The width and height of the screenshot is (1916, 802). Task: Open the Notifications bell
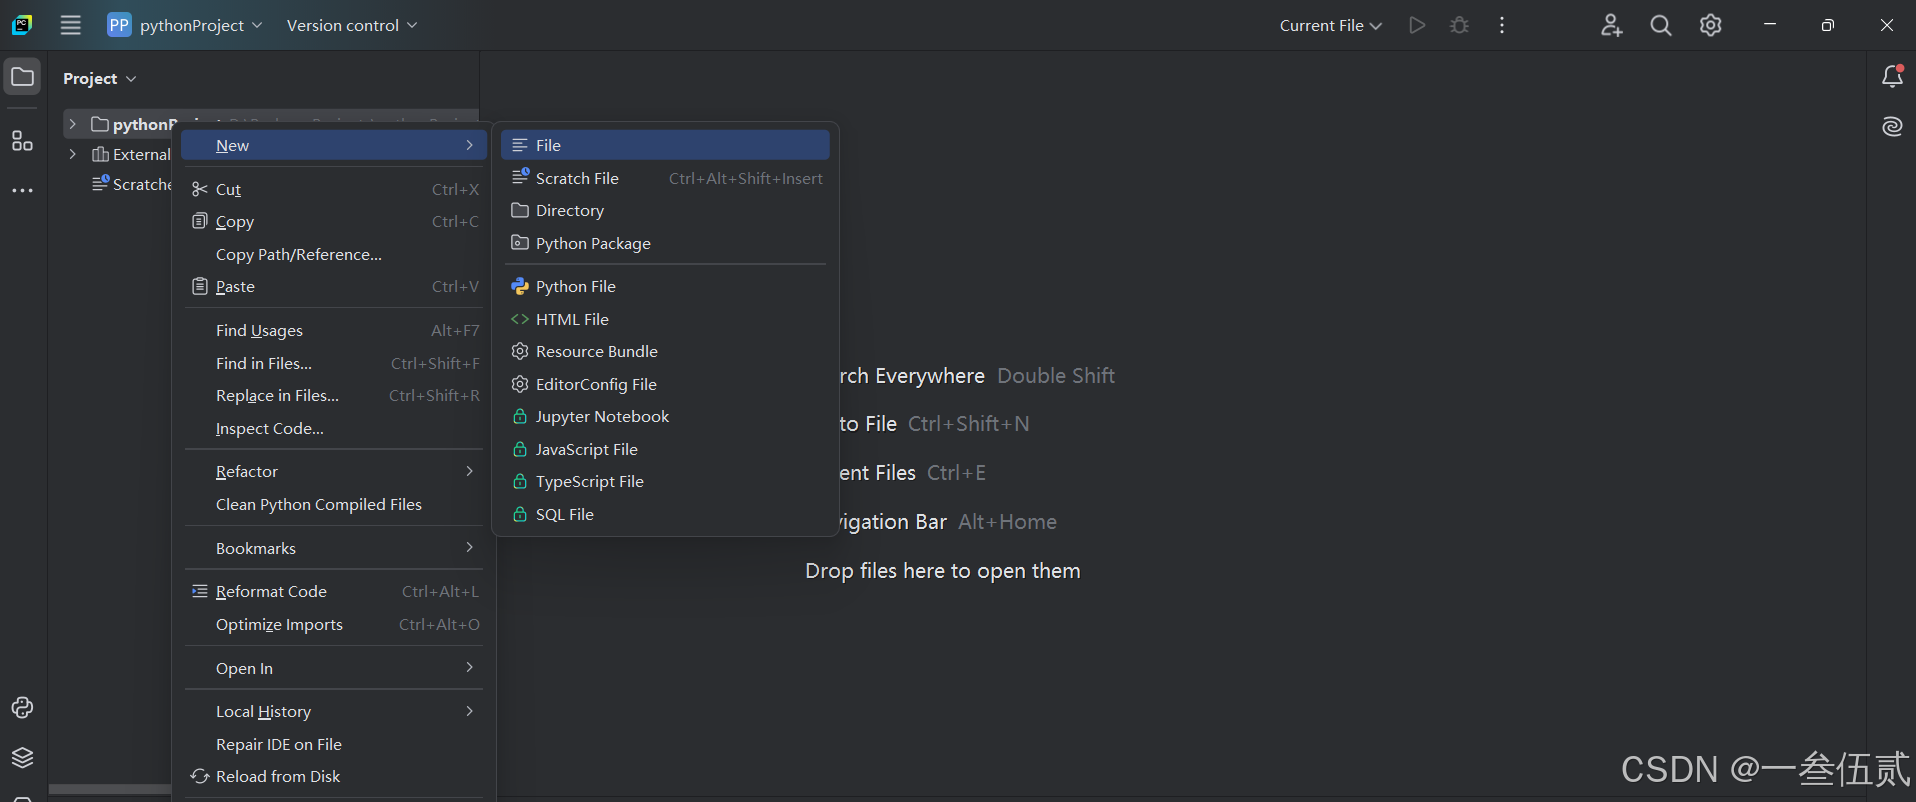coord(1892,76)
